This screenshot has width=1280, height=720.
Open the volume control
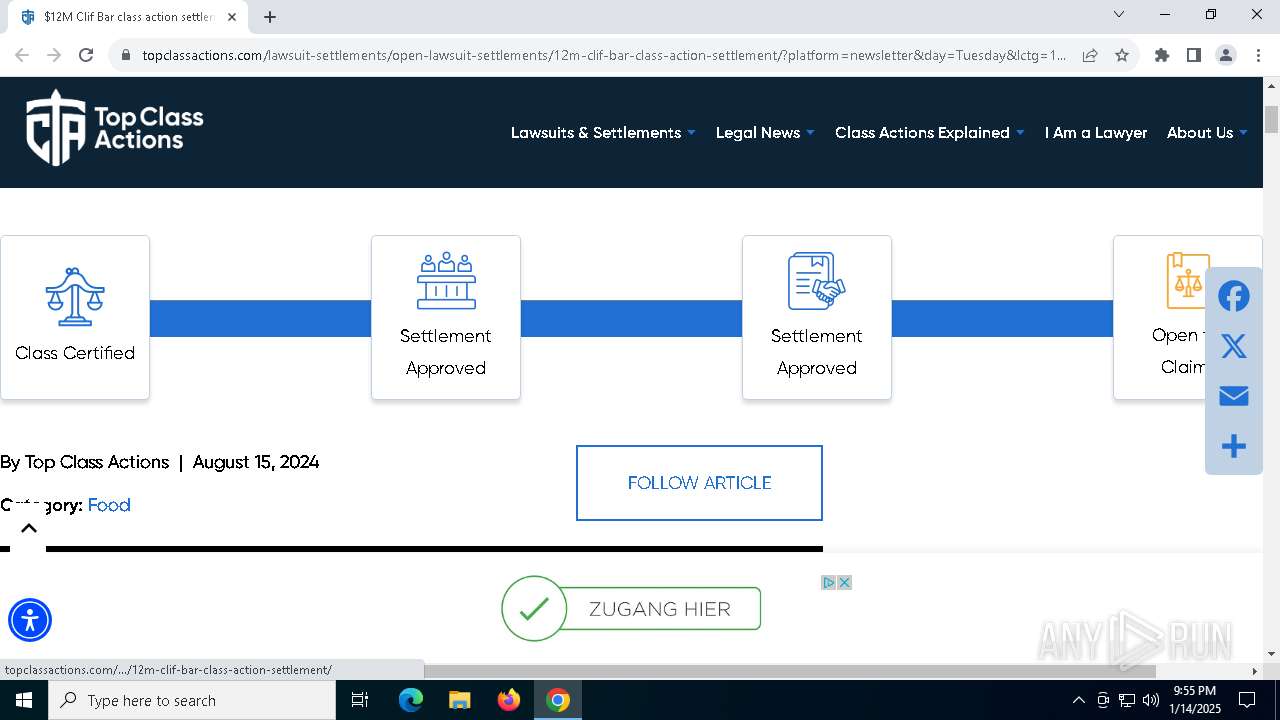1151,700
